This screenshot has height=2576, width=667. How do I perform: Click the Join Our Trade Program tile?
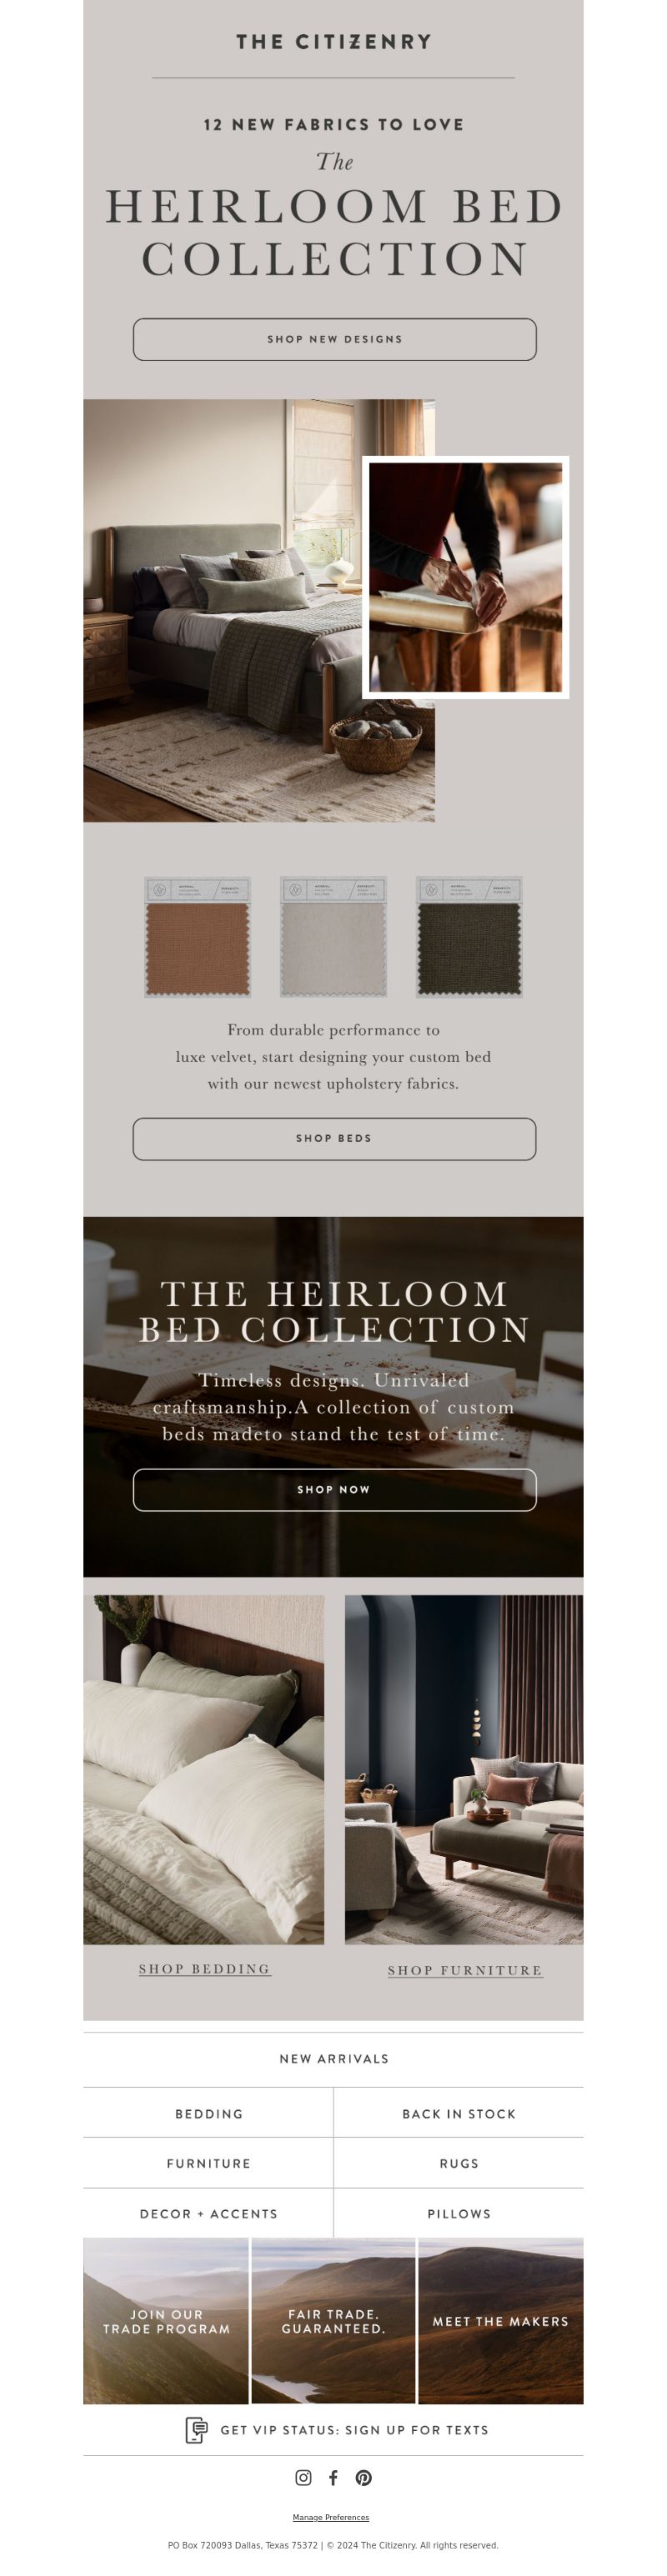[166, 2321]
